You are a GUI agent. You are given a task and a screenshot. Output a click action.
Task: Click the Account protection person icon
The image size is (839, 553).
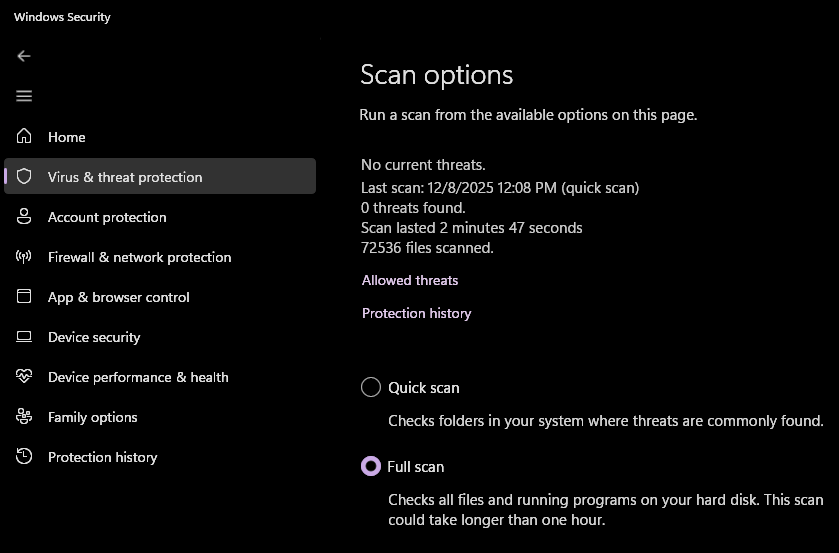point(25,217)
